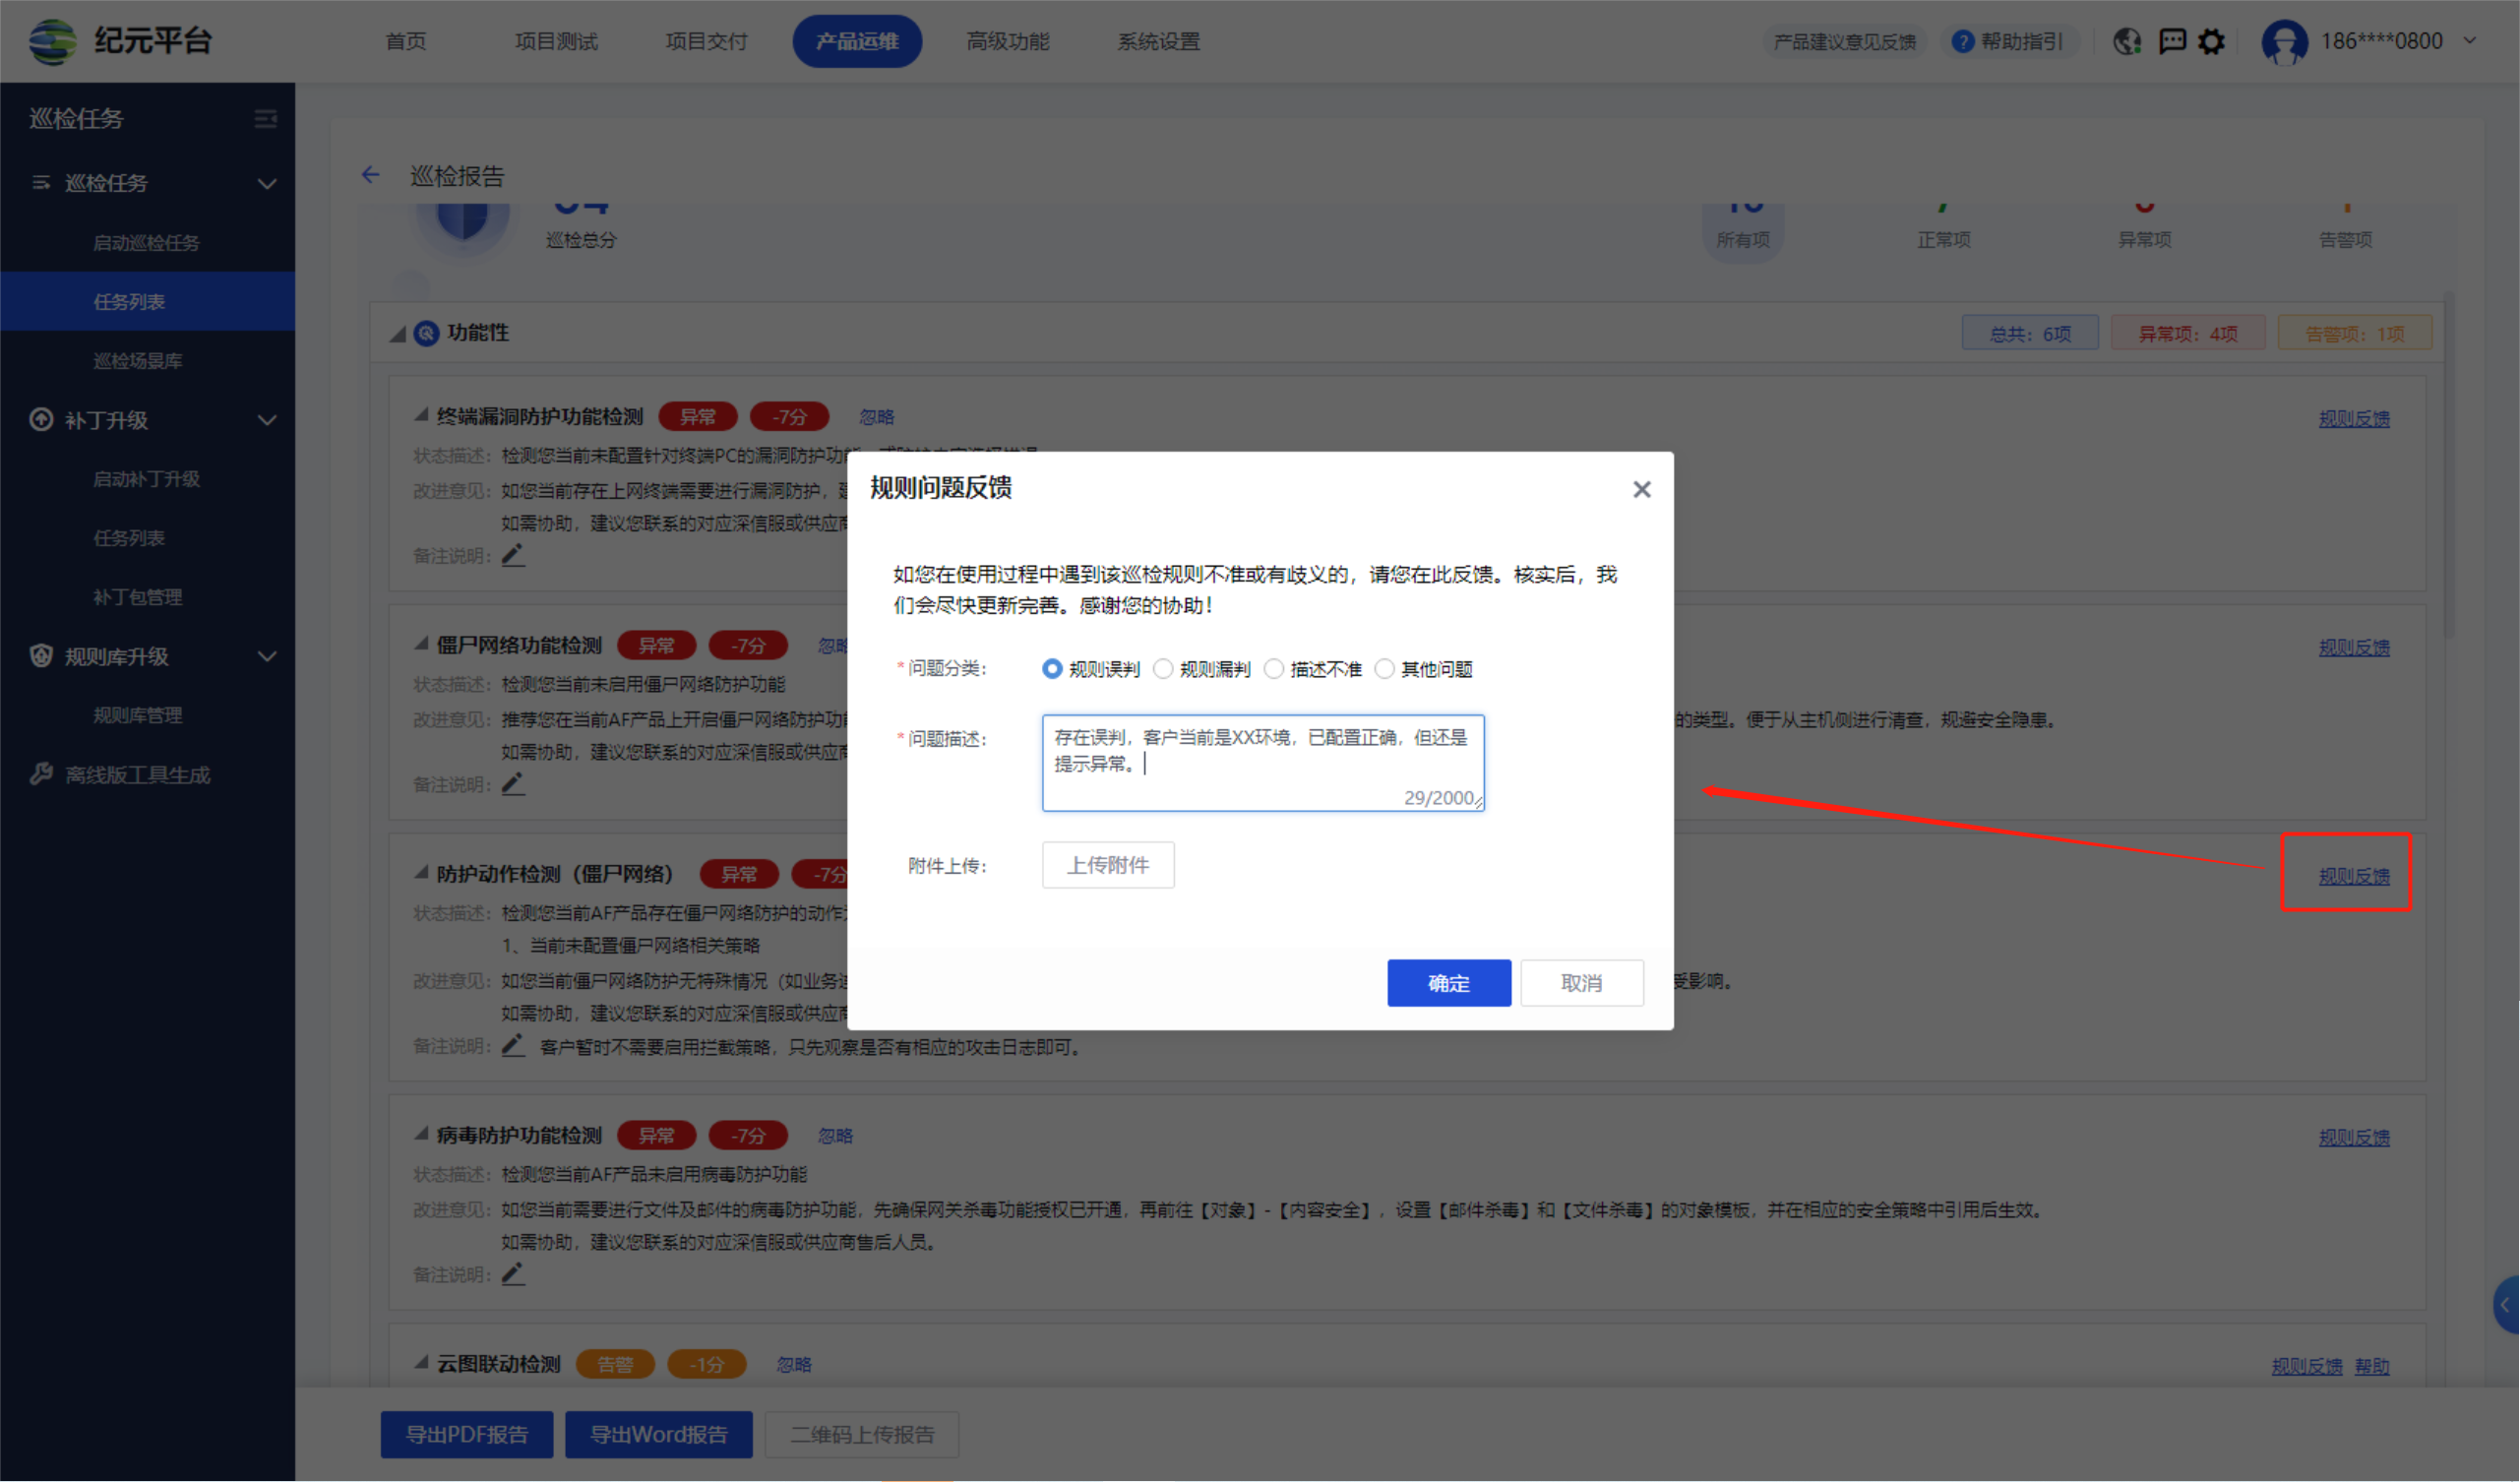Click the back arrow beside 巡检报告
The height and width of the screenshot is (1482, 2520).
pos(371,175)
